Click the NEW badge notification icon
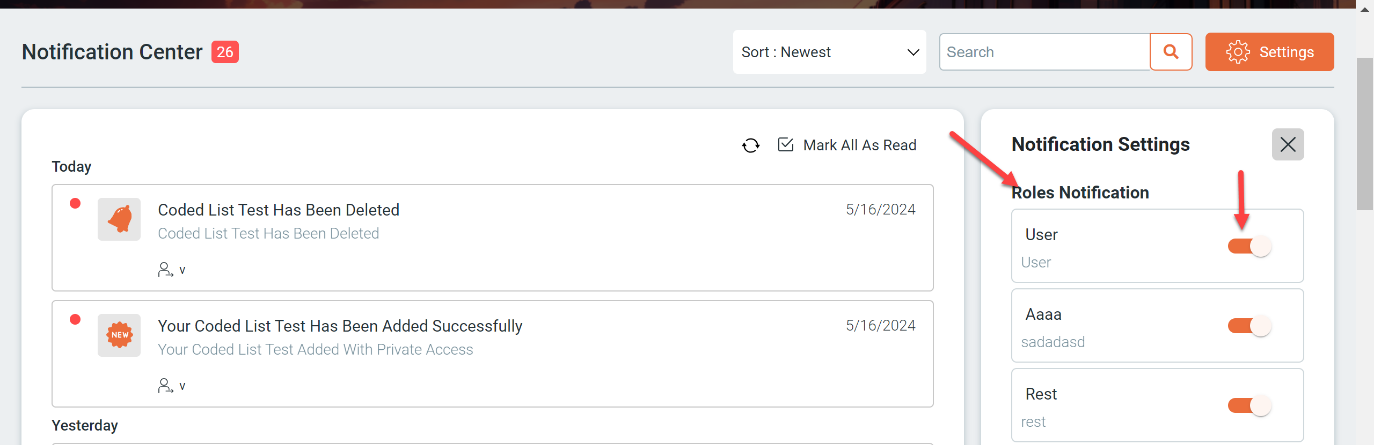1374x445 pixels. [119, 335]
